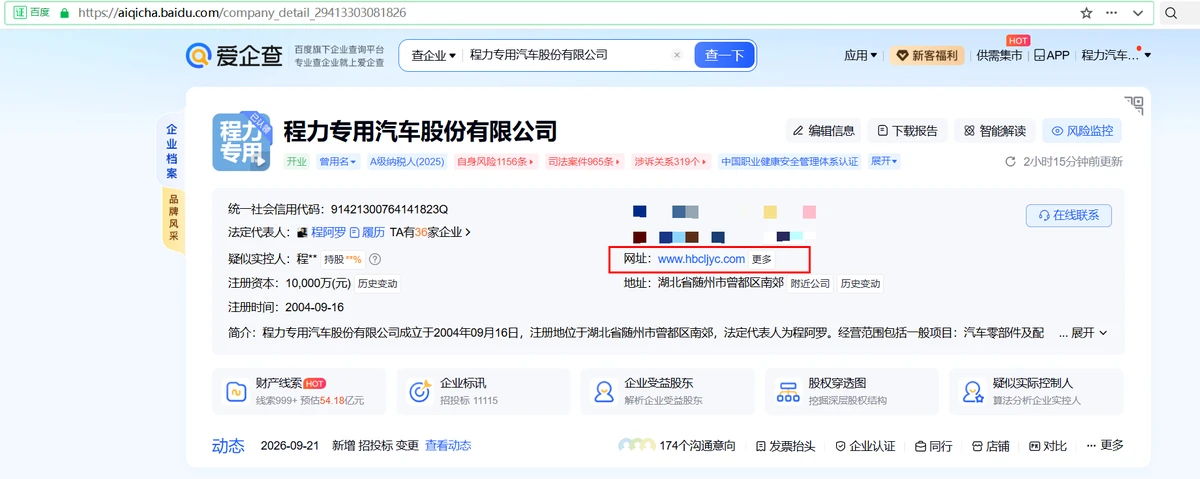Click the 程力专用 company logo thumbnail
Image resolution: width=1200 pixels, height=479 pixels.
click(x=242, y=142)
